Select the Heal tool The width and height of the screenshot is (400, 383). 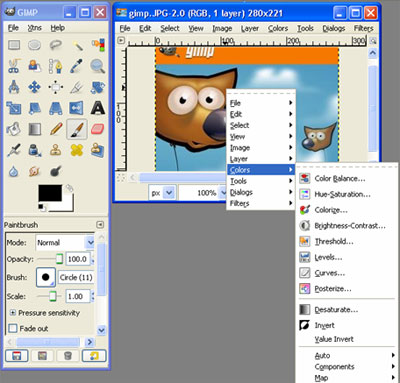77,150
